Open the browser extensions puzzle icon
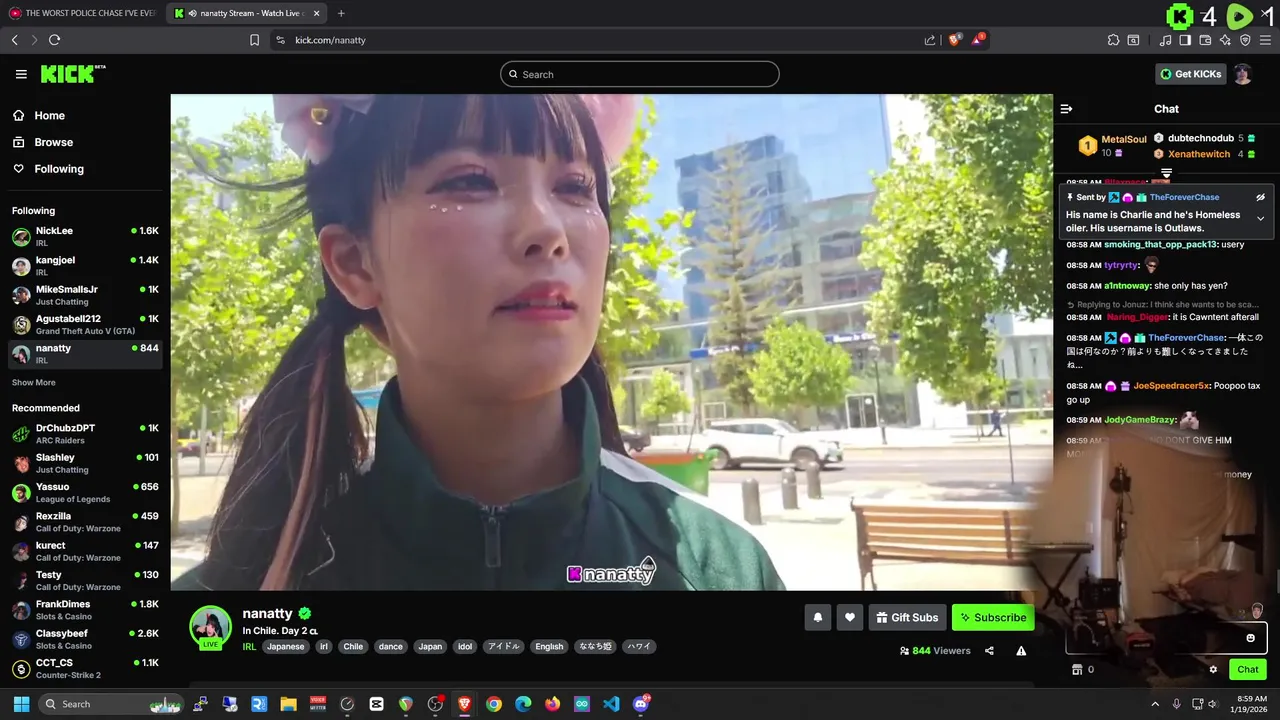Screen dimensions: 1280x720 pyautogui.click(x=1113, y=40)
